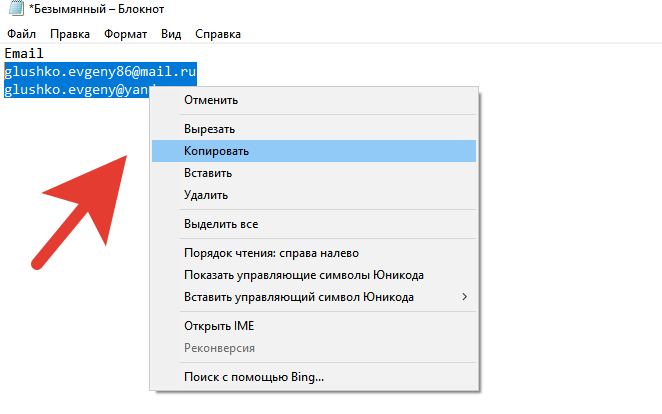Toggle Показать управляющие символы Юникода
The image size is (662, 414).
[303, 275]
